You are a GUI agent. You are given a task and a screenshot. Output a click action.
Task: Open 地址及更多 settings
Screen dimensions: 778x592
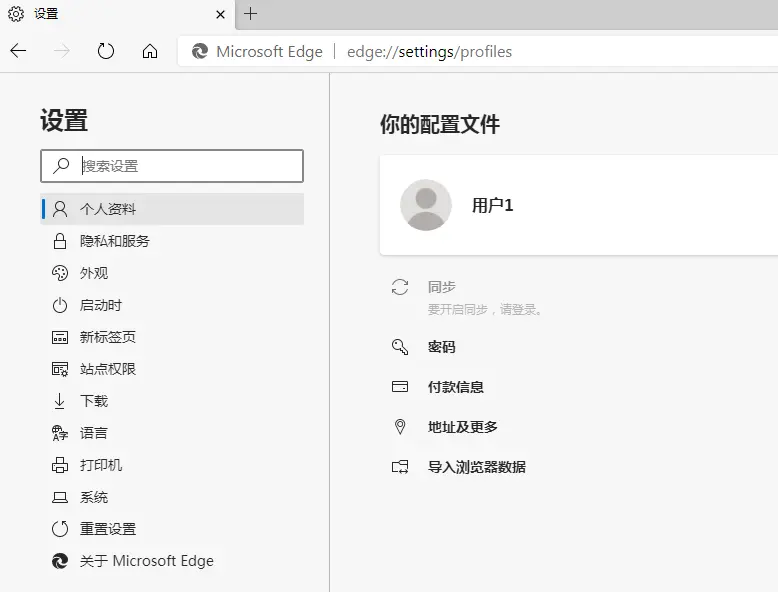click(x=462, y=427)
